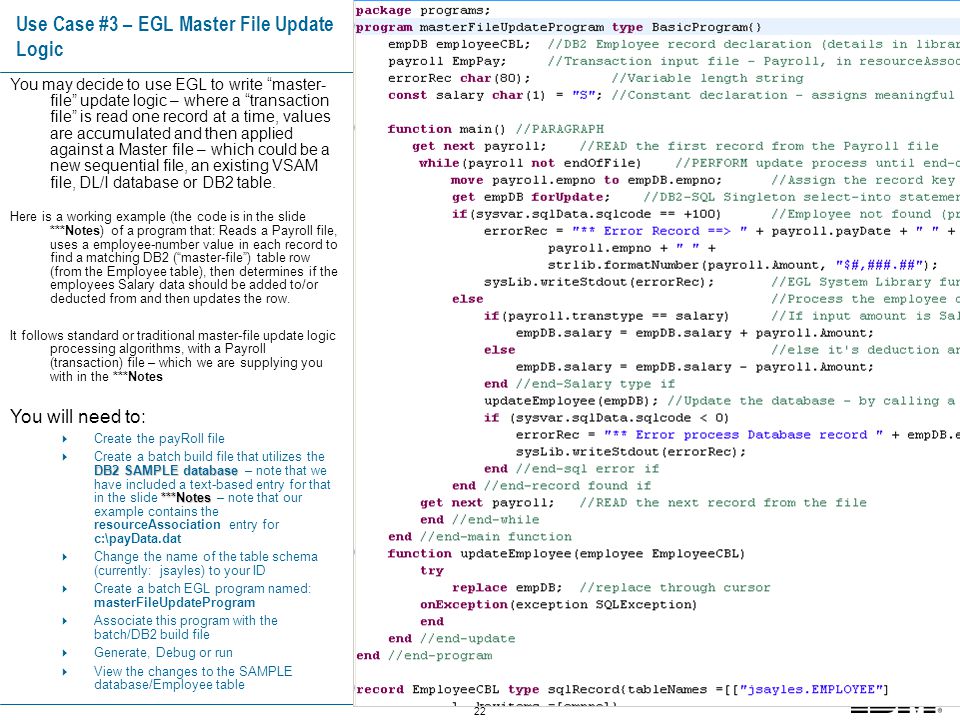
Task: Click the loop line "while(payroll not endOfFile)"
Action: [x=530, y=163]
